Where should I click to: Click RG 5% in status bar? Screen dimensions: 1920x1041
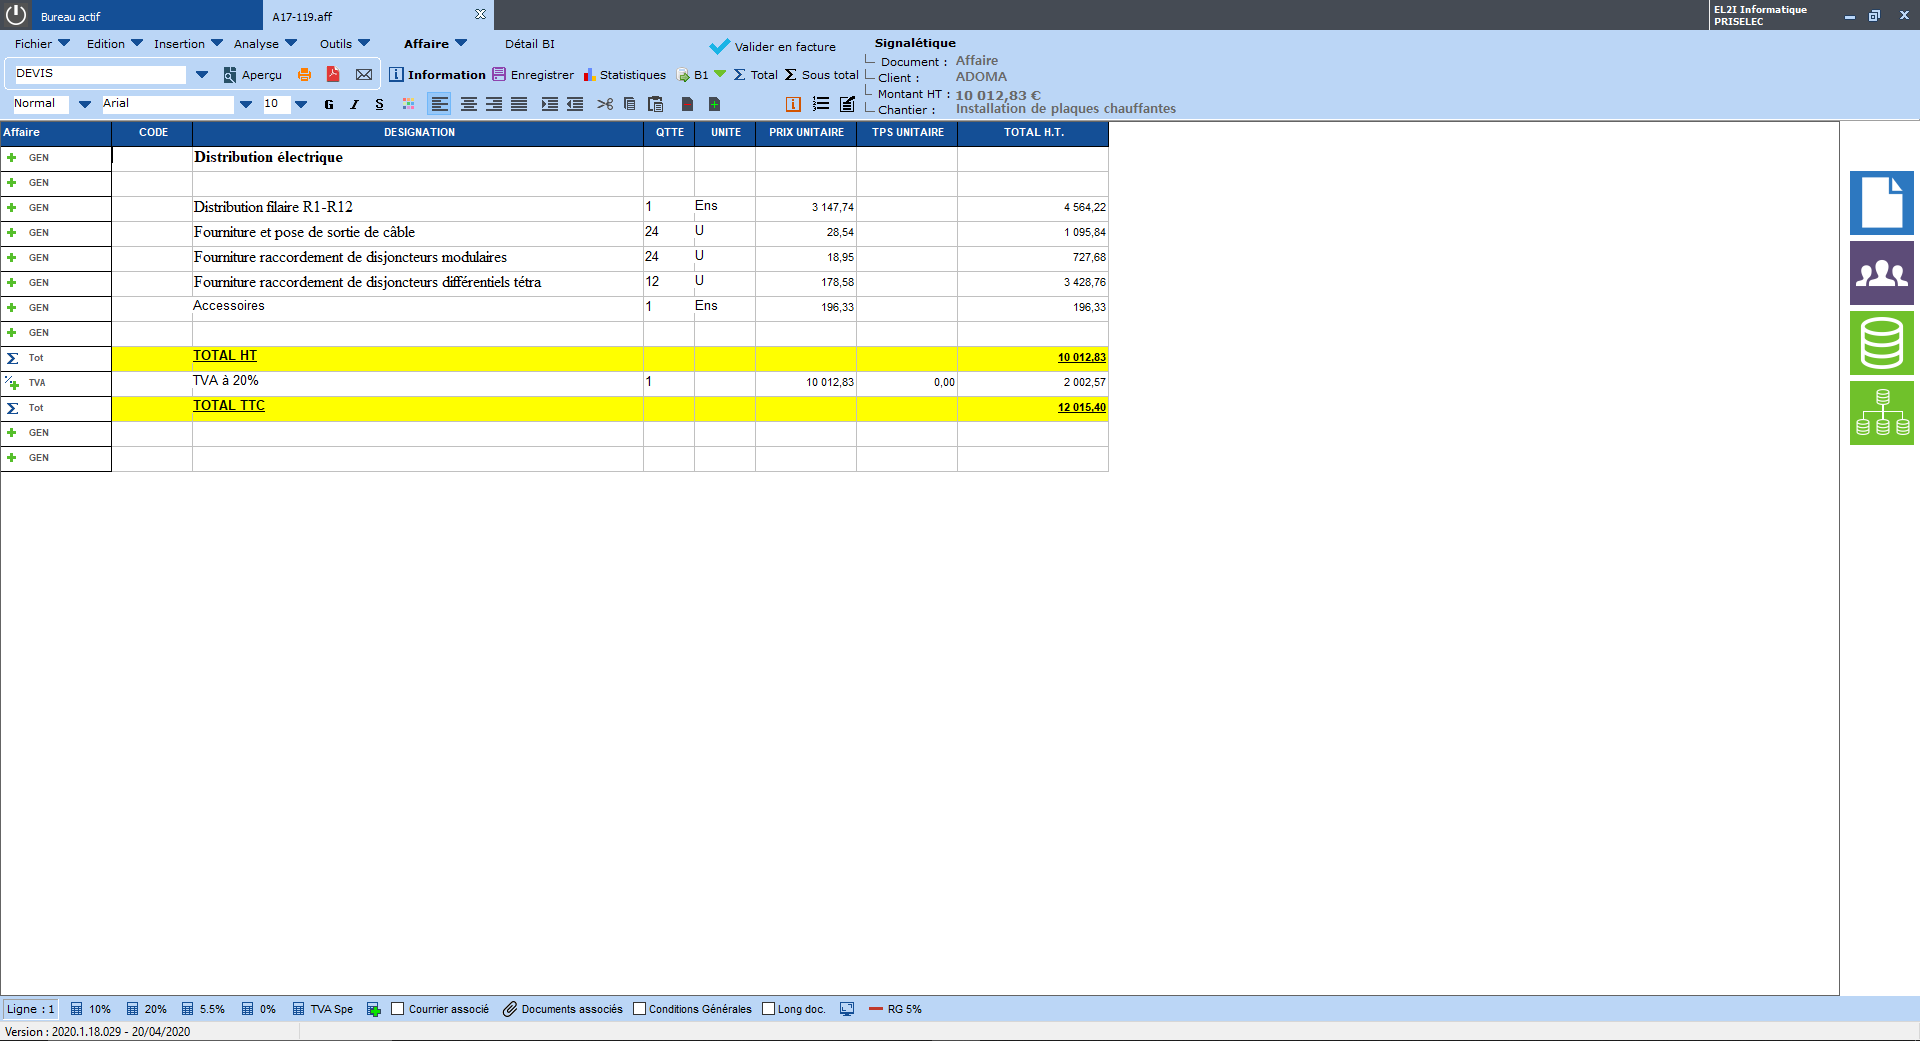click(895, 1009)
